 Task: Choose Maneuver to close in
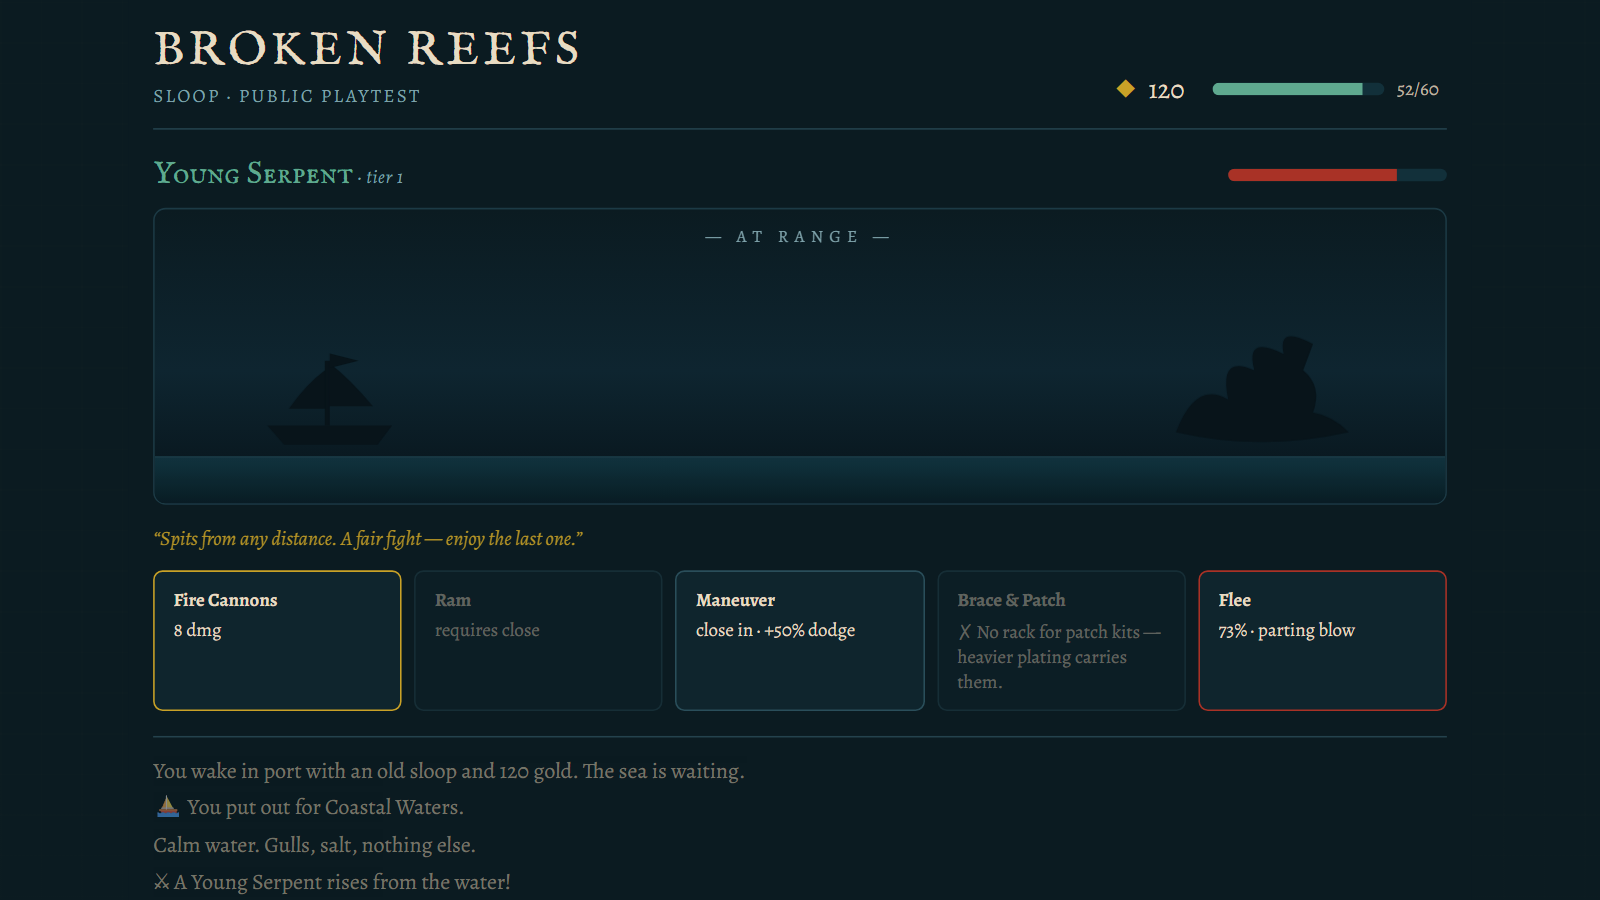800,640
